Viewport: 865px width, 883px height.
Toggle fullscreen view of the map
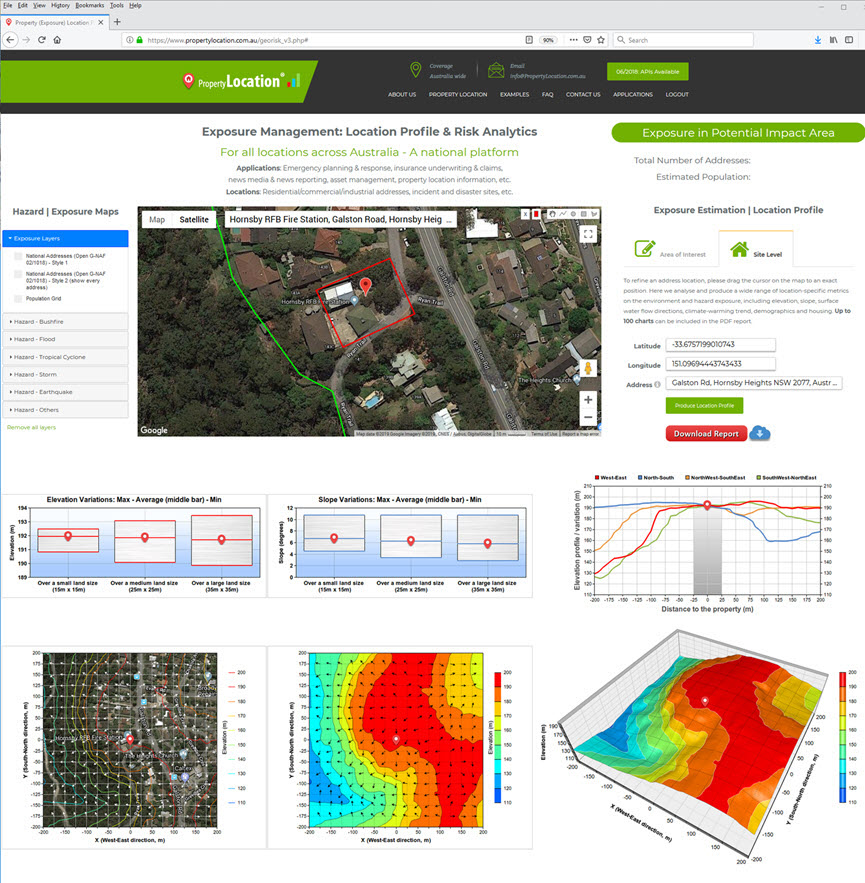pyautogui.click(x=588, y=234)
